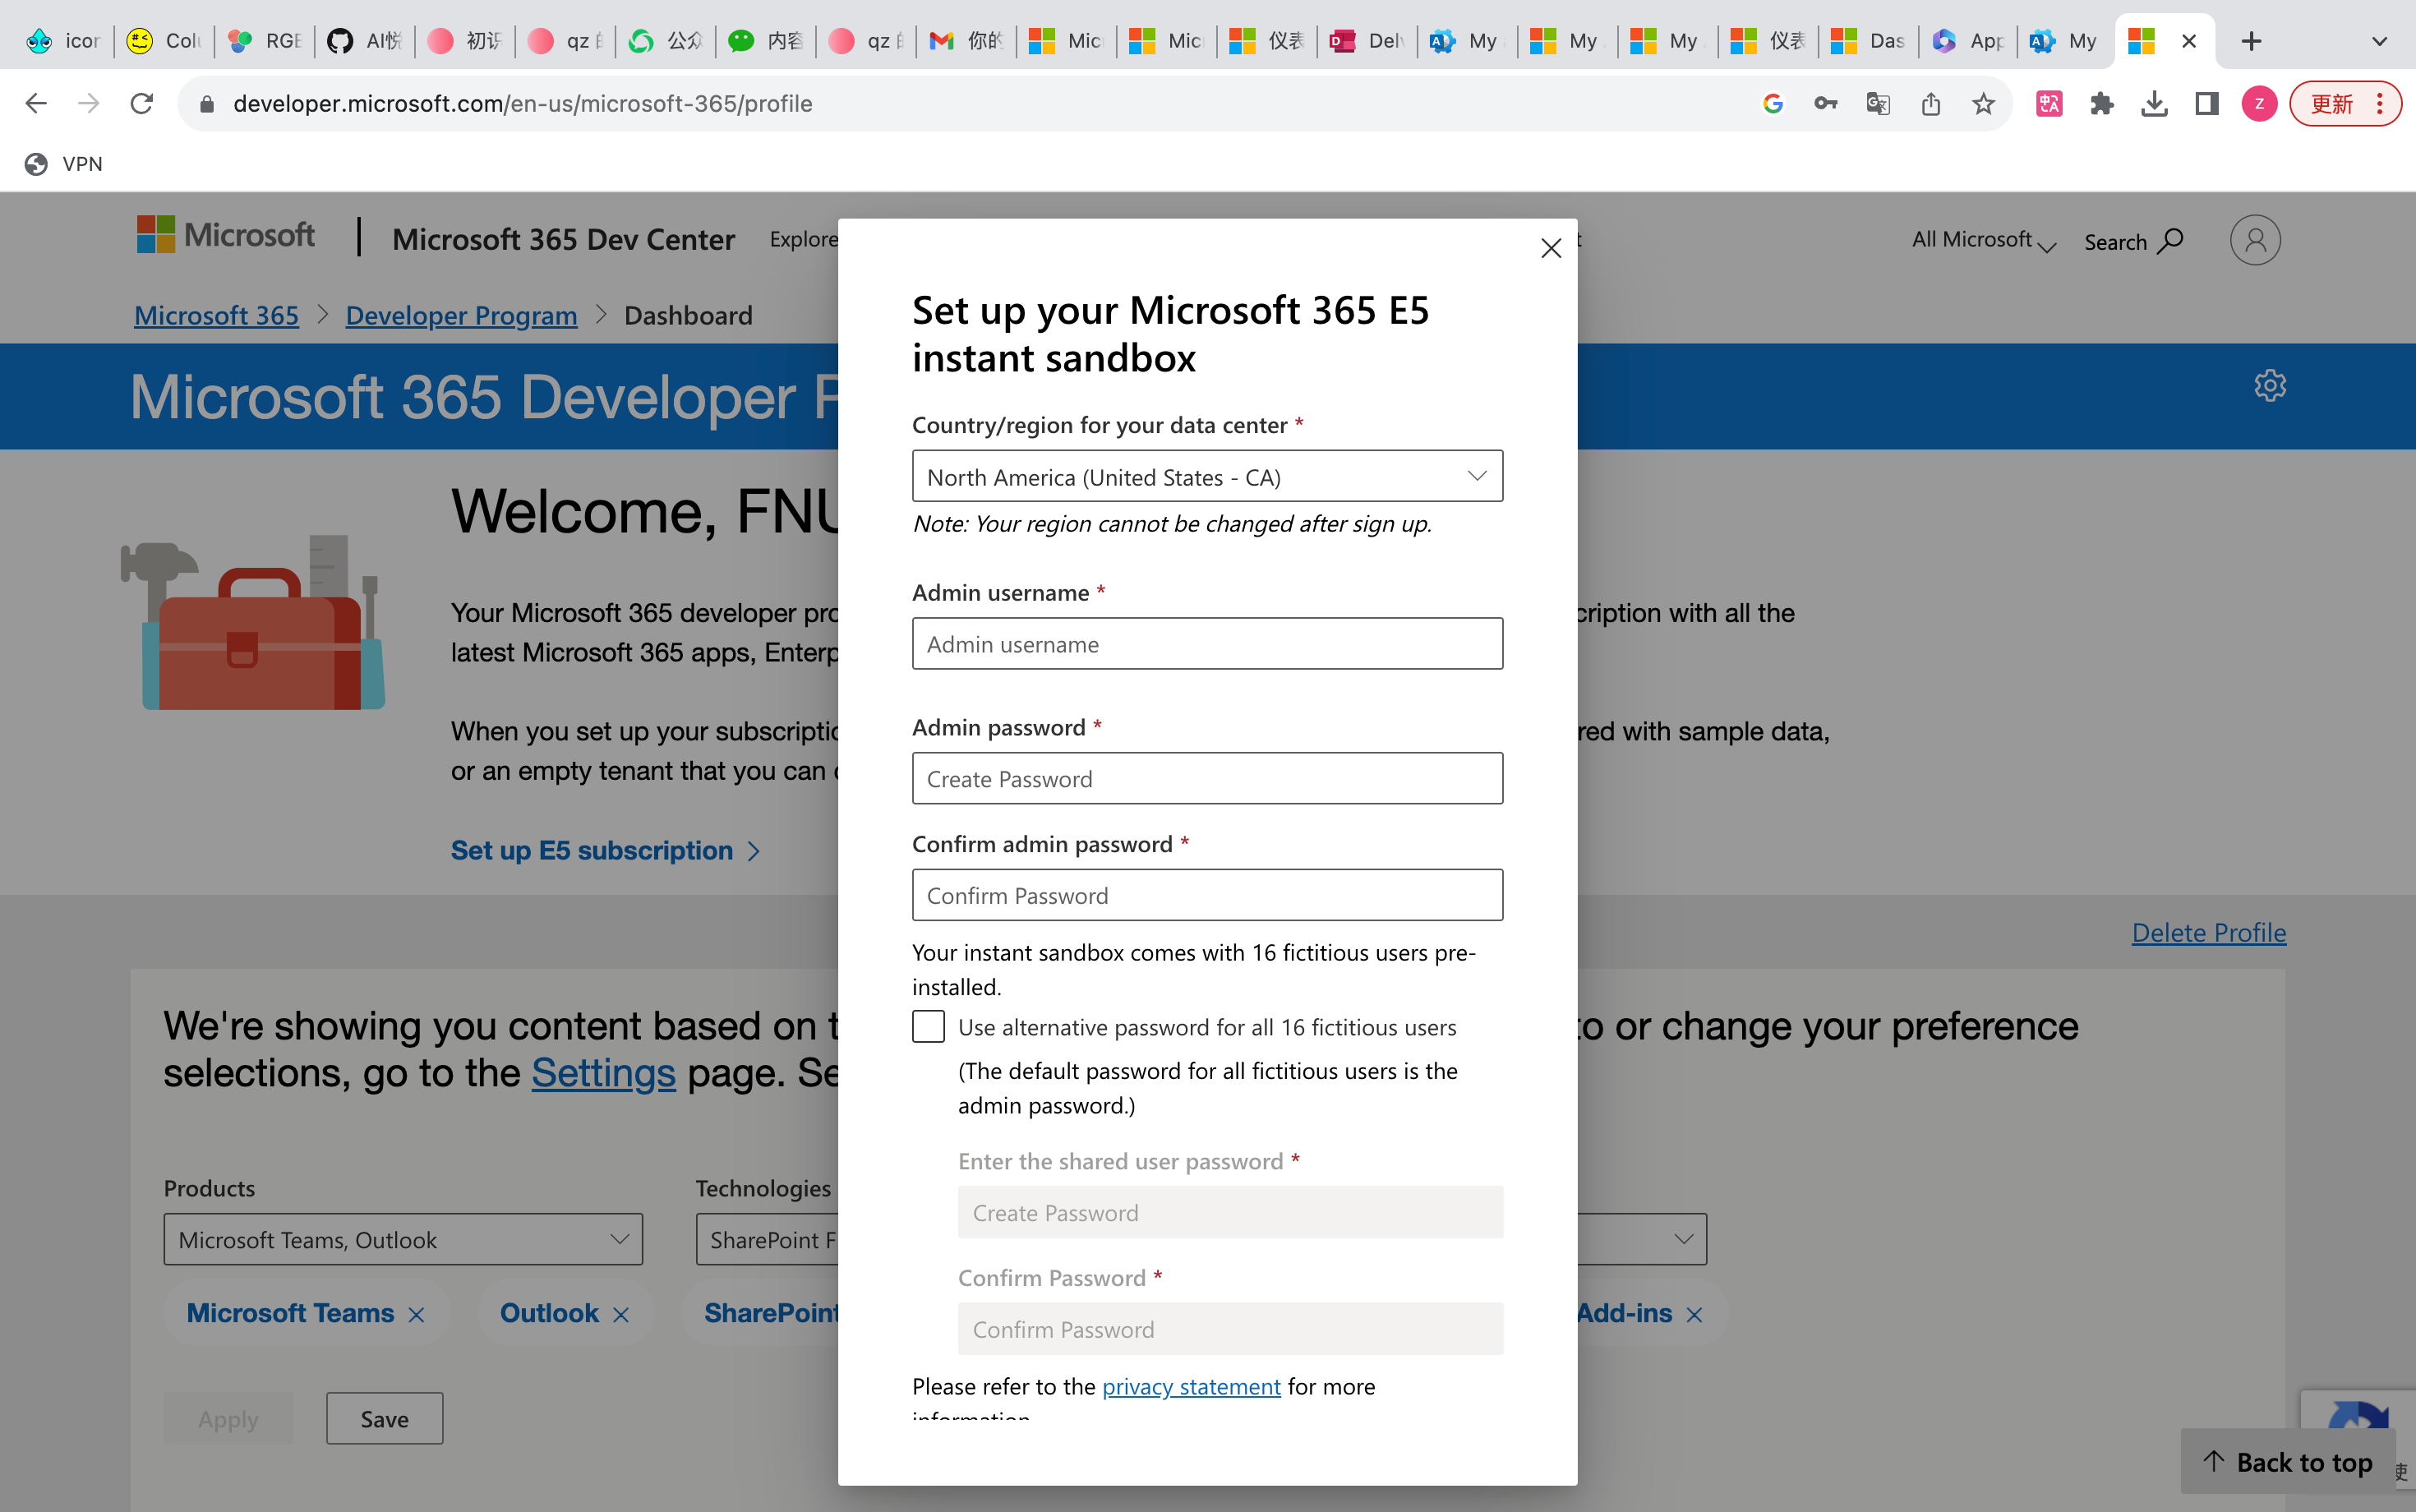Open the extensions puzzle icon

tap(2101, 103)
